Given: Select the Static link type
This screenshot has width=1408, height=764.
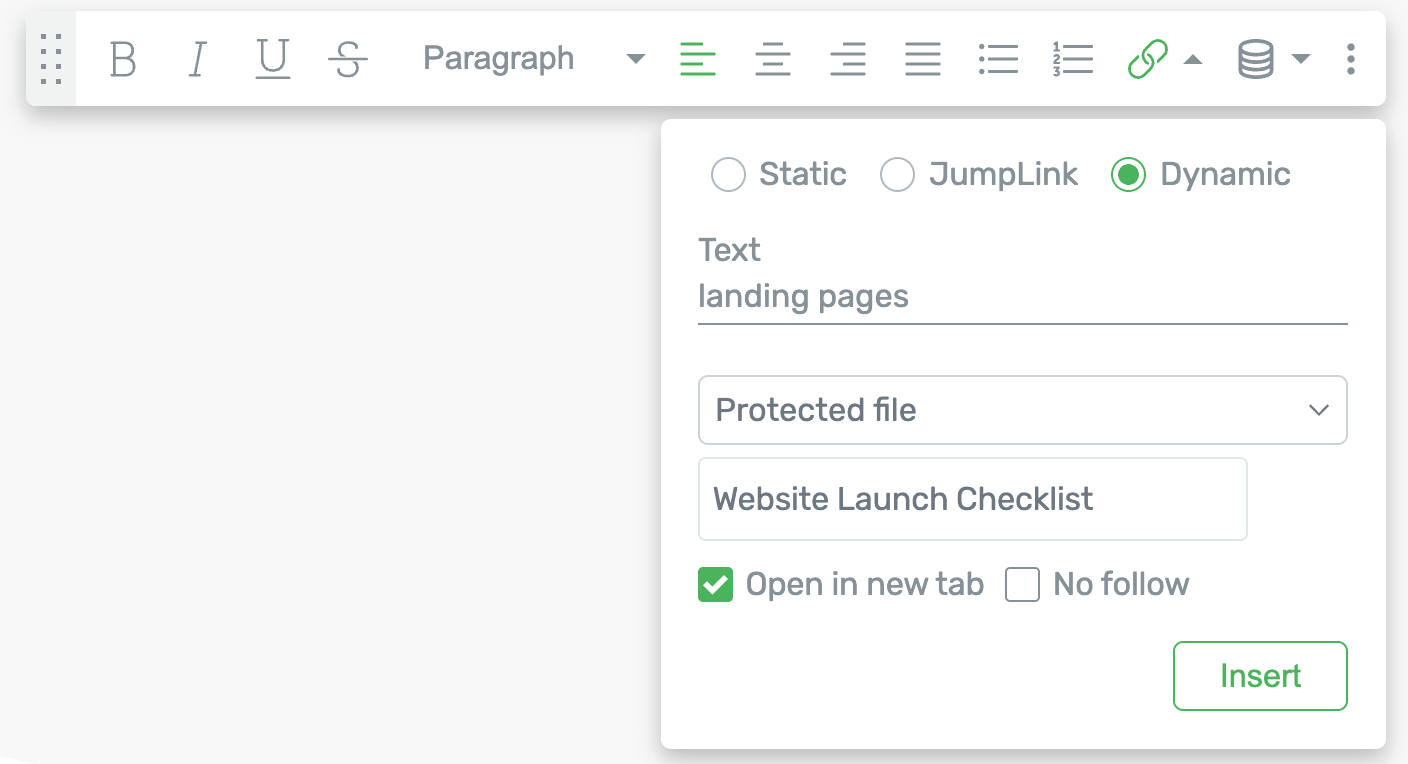Looking at the screenshot, I should (728, 174).
